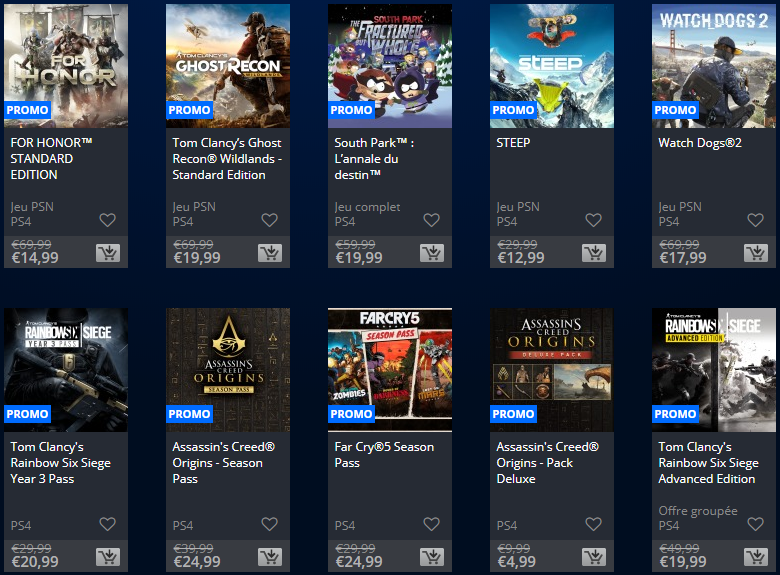Viewport: 780px width, 575px height.
Task: Add Ghost Recon Wildlands to cart
Action: point(270,253)
